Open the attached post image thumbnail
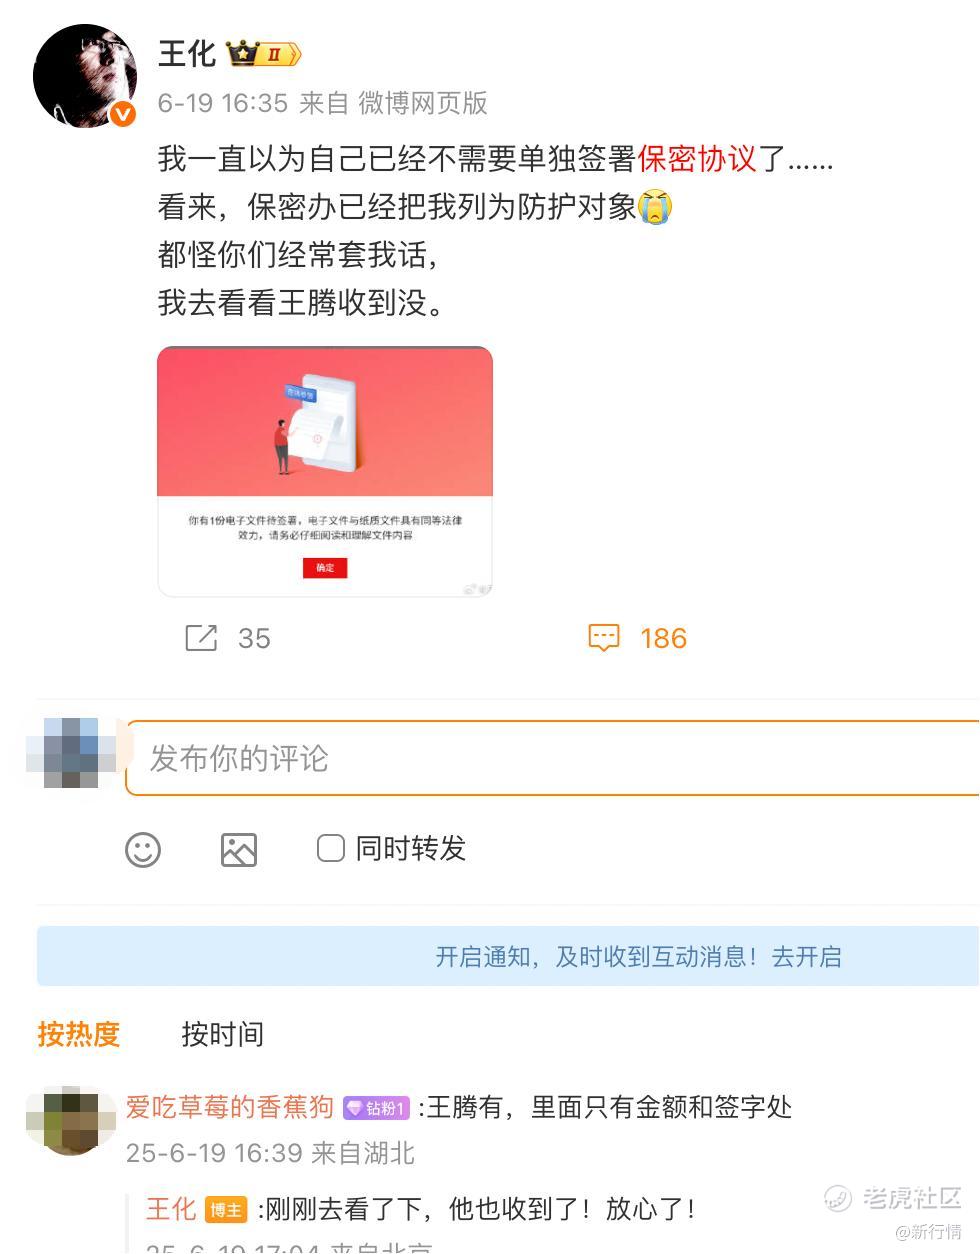This screenshot has height=1254, width=980. pyautogui.click(x=325, y=472)
